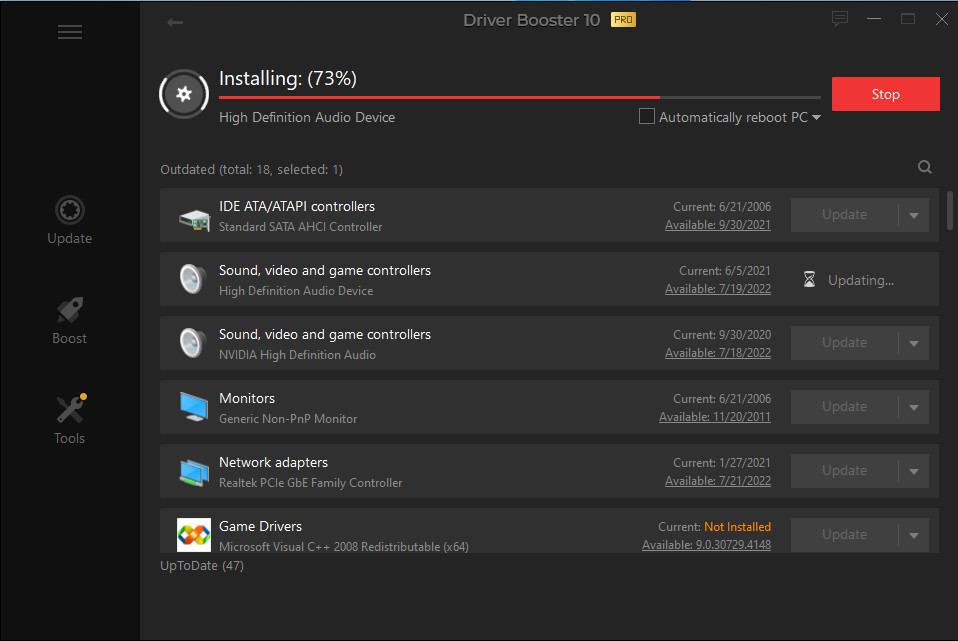Expand the Automatically reboot PC dropdown arrow
The width and height of the screenshot is (958, 641).
(x=817, y=118)
